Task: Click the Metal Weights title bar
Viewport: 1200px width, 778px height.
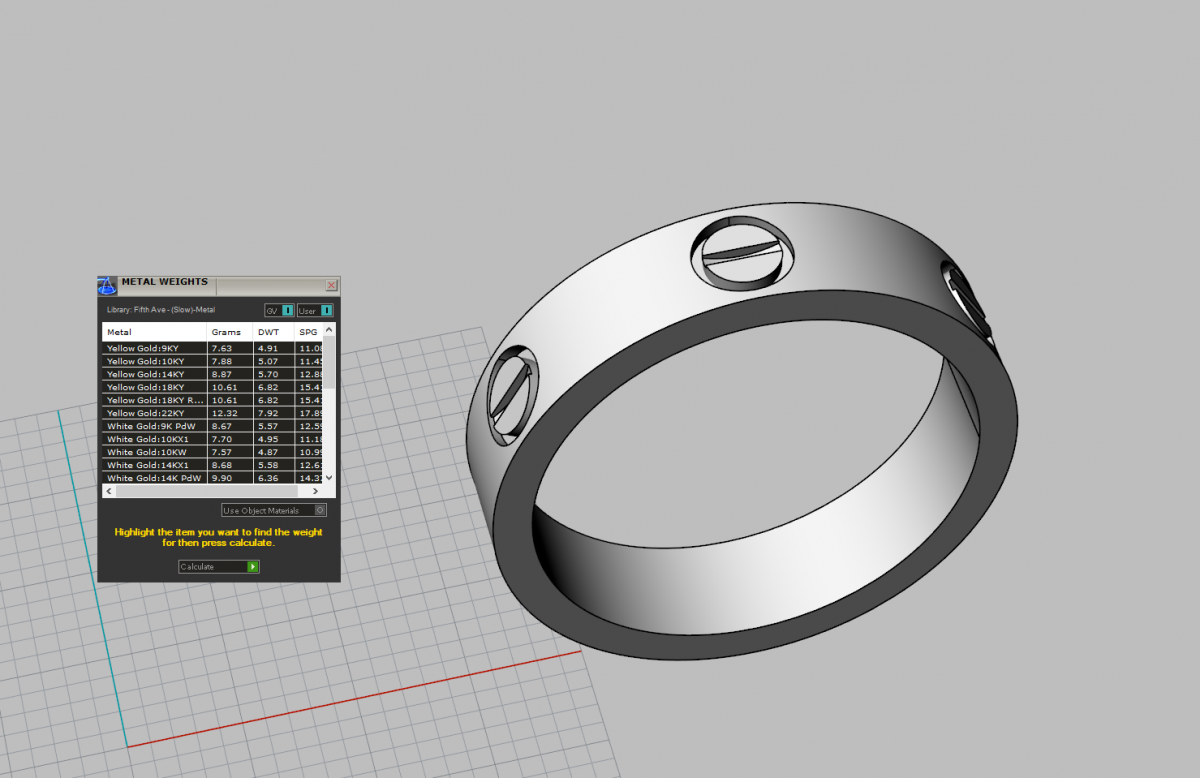Action: click(218, 285)
